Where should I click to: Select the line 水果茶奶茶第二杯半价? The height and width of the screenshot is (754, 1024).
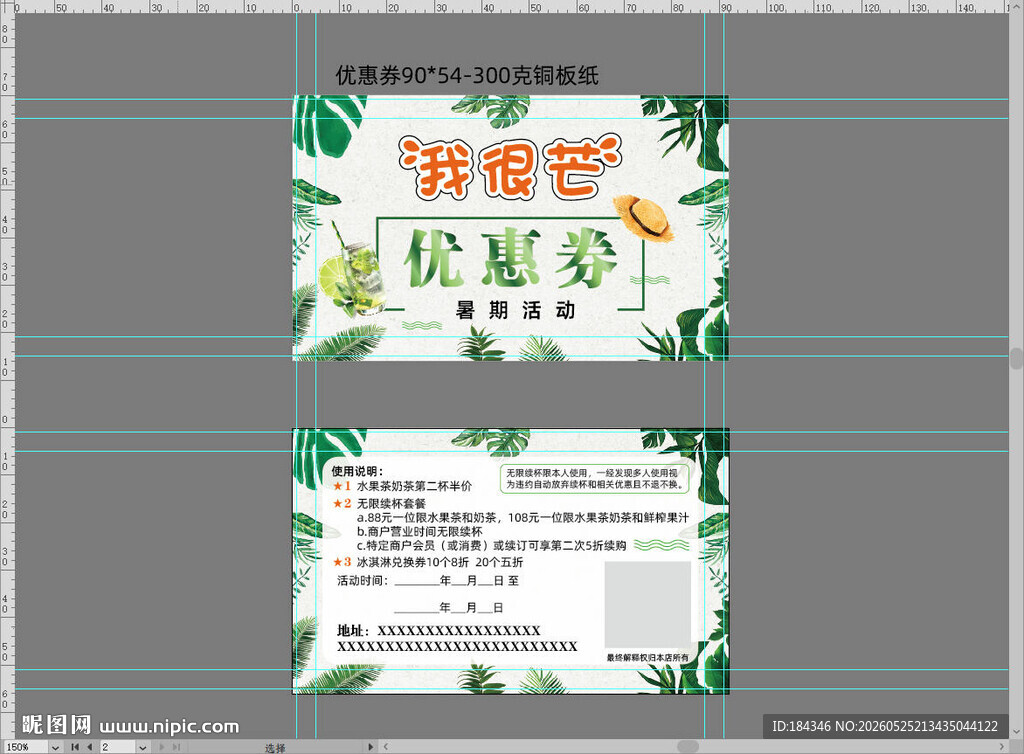[x=414, y=486]
